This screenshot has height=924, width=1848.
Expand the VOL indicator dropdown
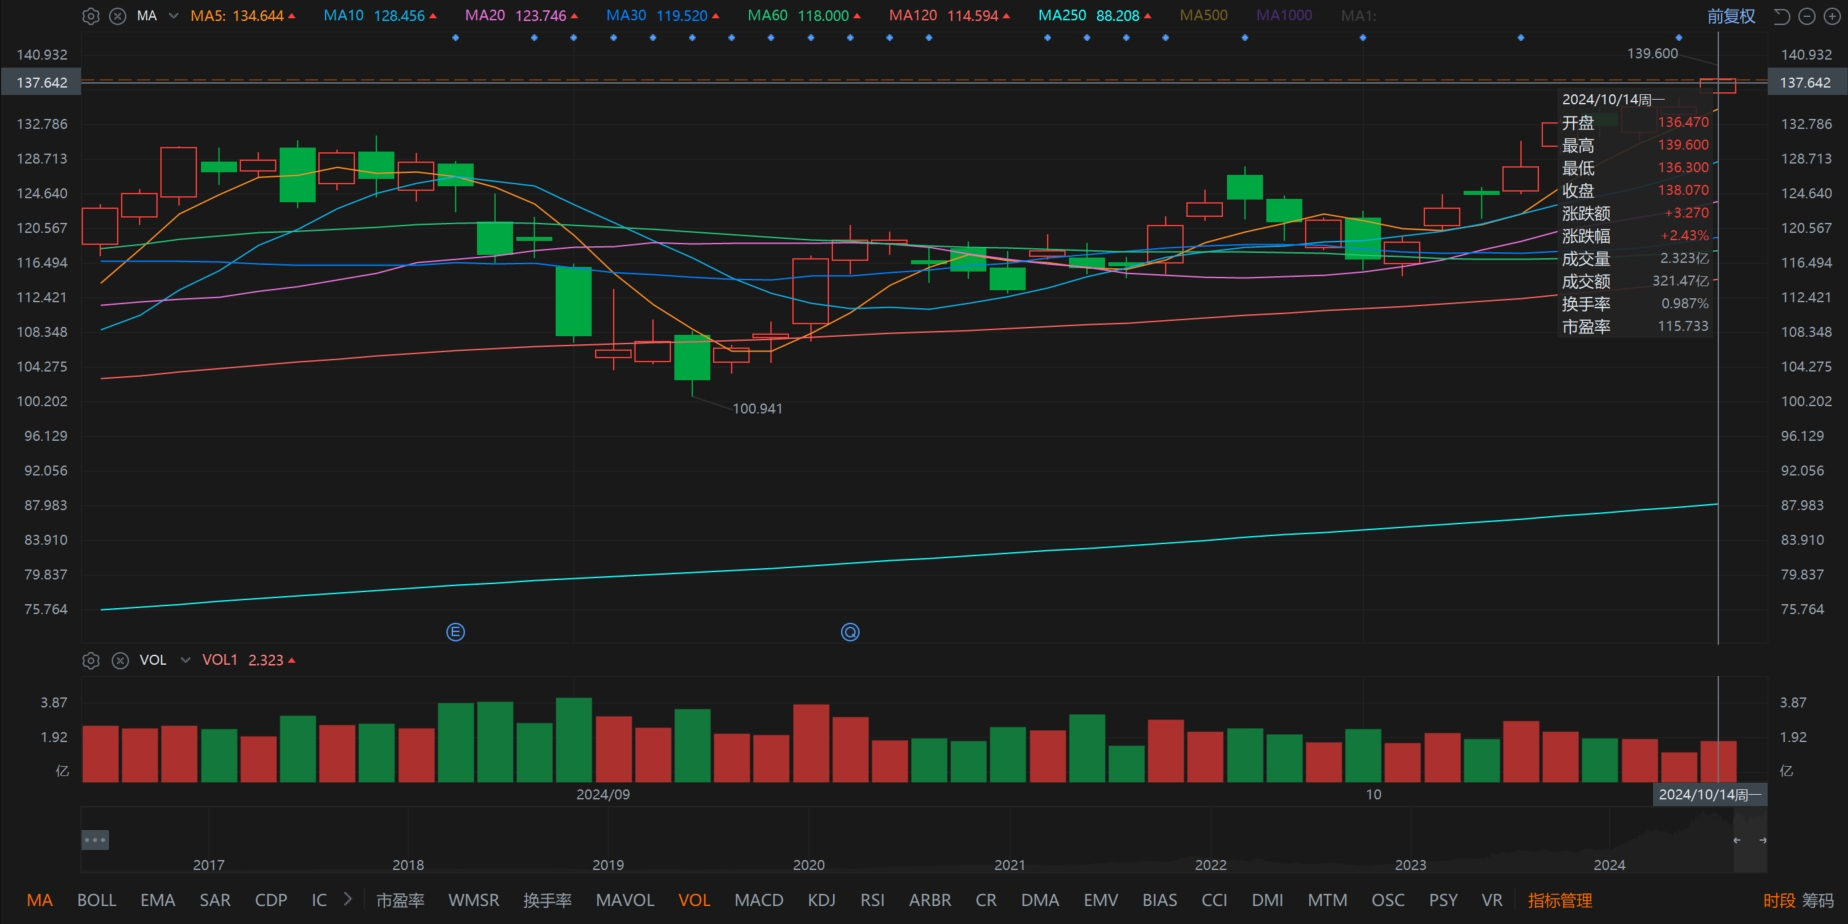(185, 660)
